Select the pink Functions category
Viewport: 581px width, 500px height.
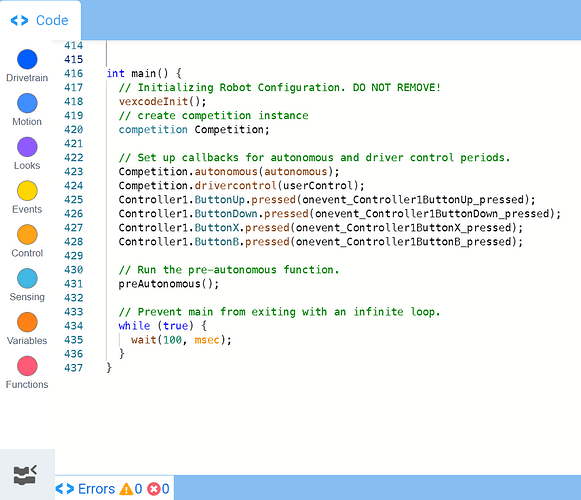pos(27,366)
